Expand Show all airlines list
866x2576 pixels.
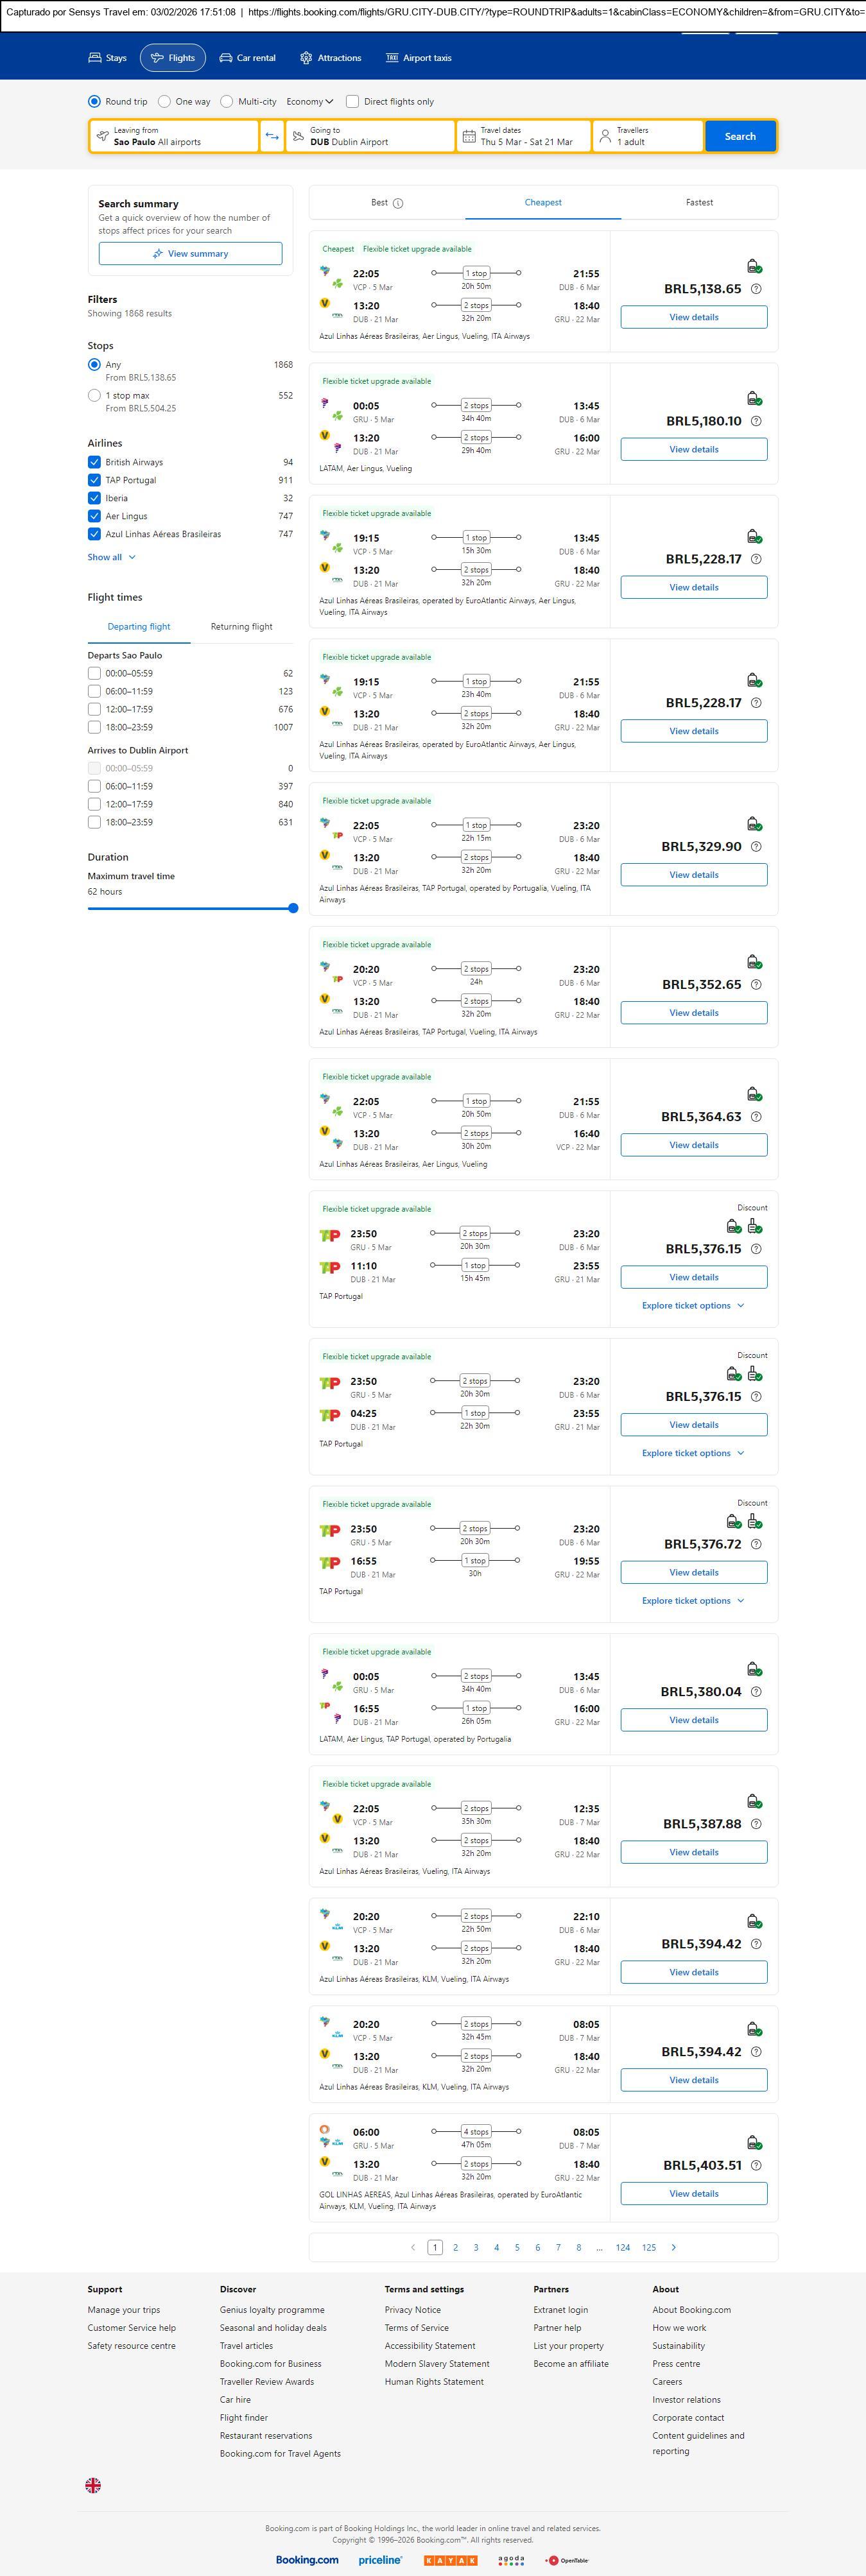(x=111, y=557)
